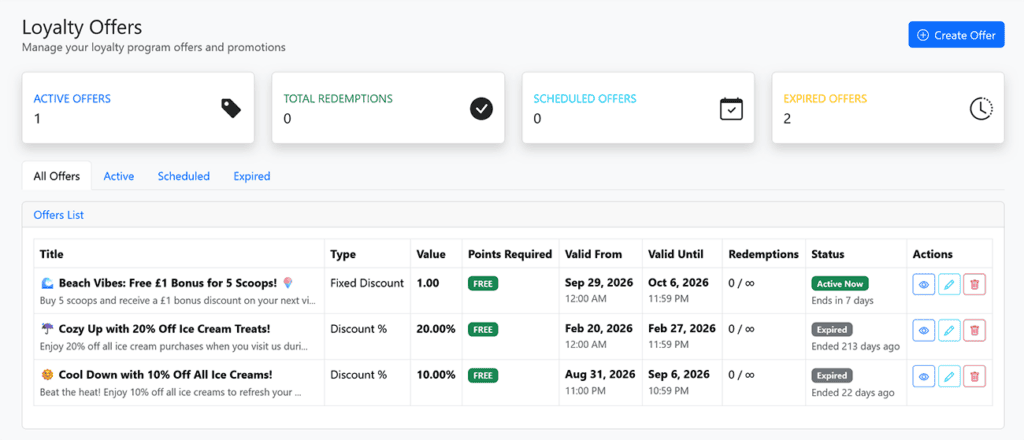Click the Active Now status badge
This screenshot has width=1024, height=440.
point(840,284)
